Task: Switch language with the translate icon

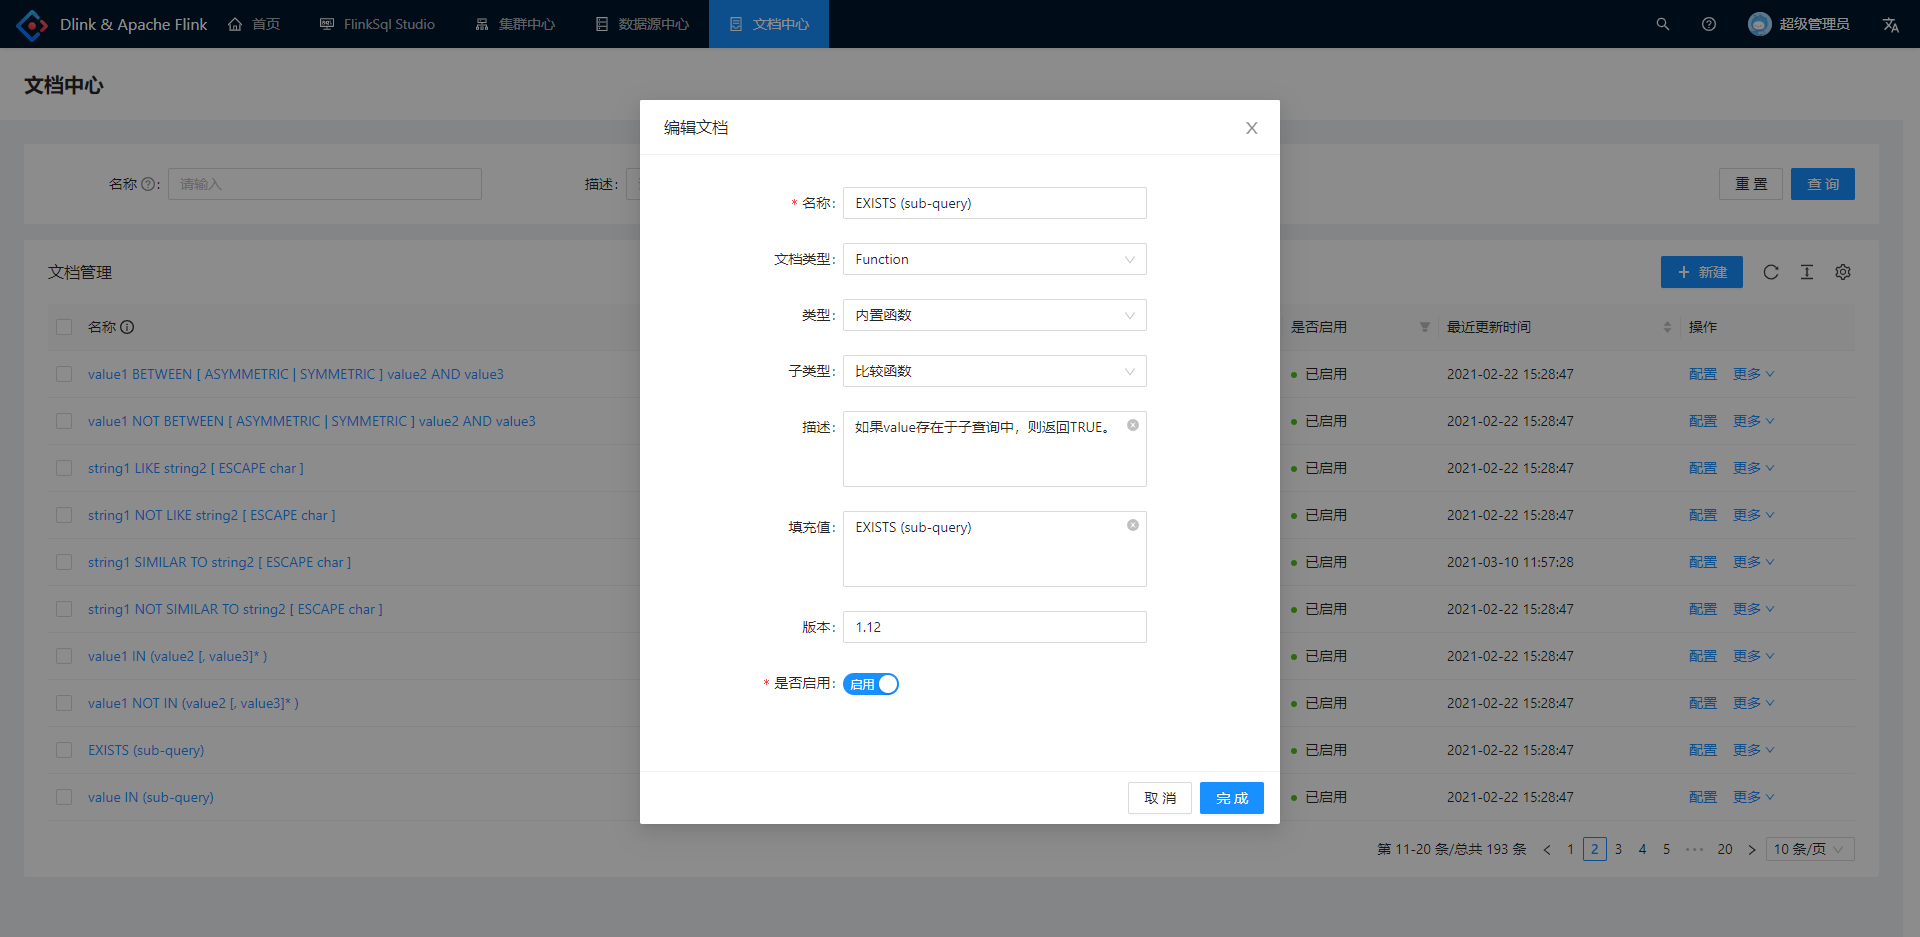Action: pyautogui.click(x=1890, y=24)
